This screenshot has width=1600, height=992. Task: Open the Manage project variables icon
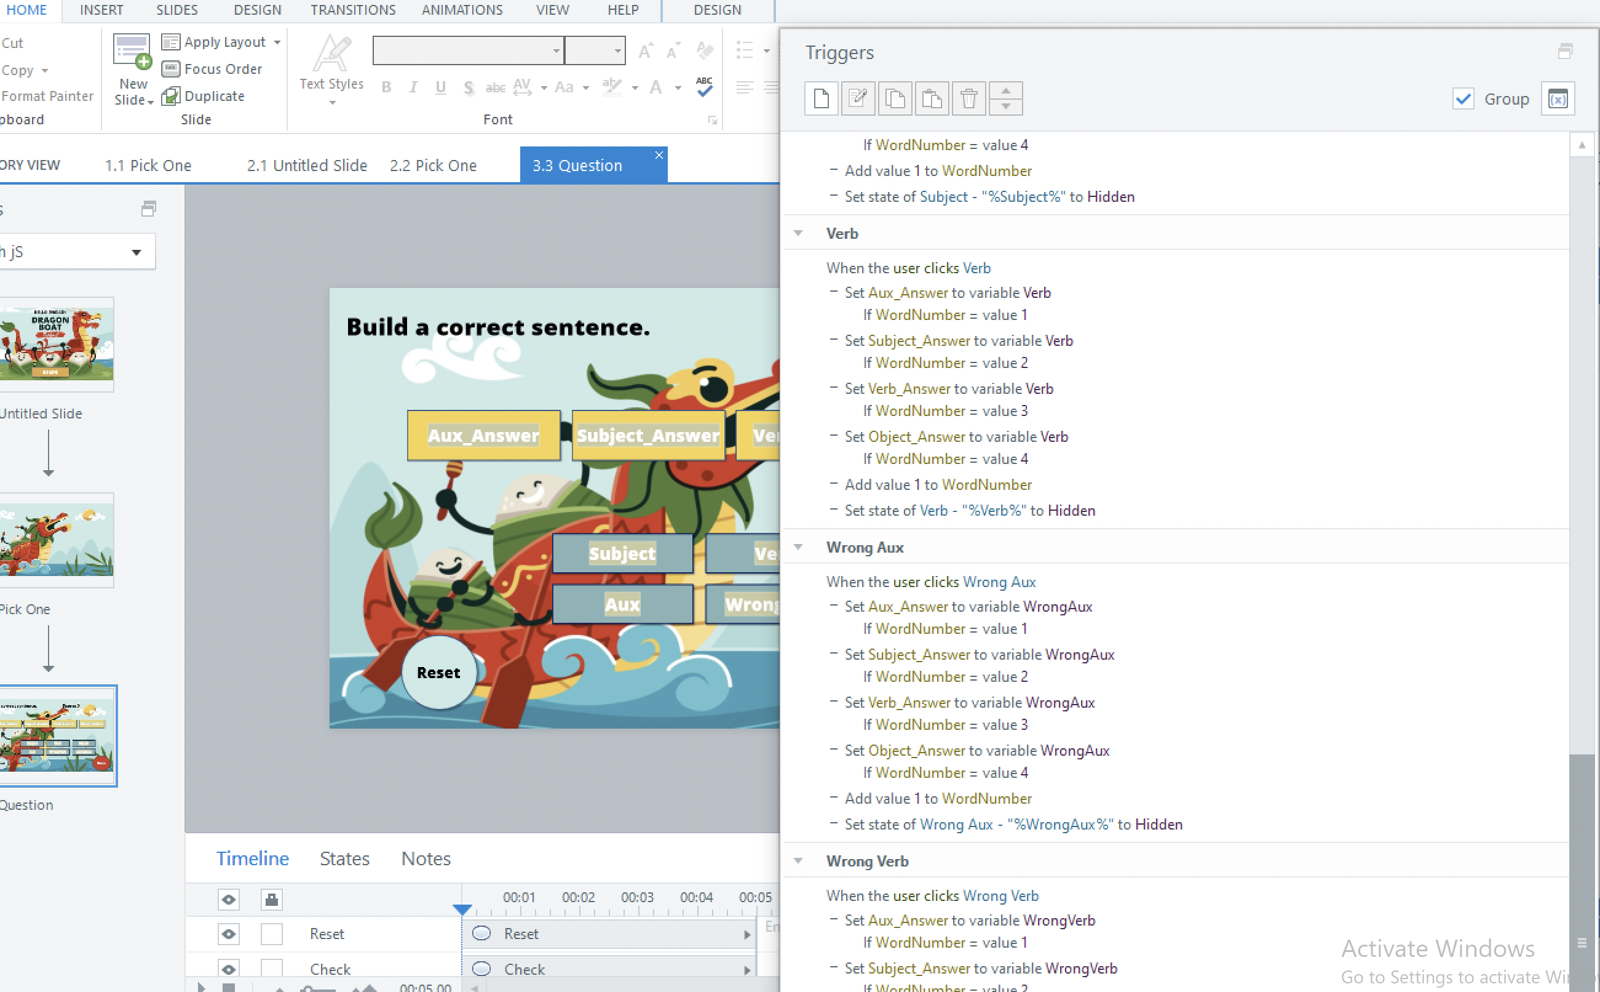[x=1558, y=98]
